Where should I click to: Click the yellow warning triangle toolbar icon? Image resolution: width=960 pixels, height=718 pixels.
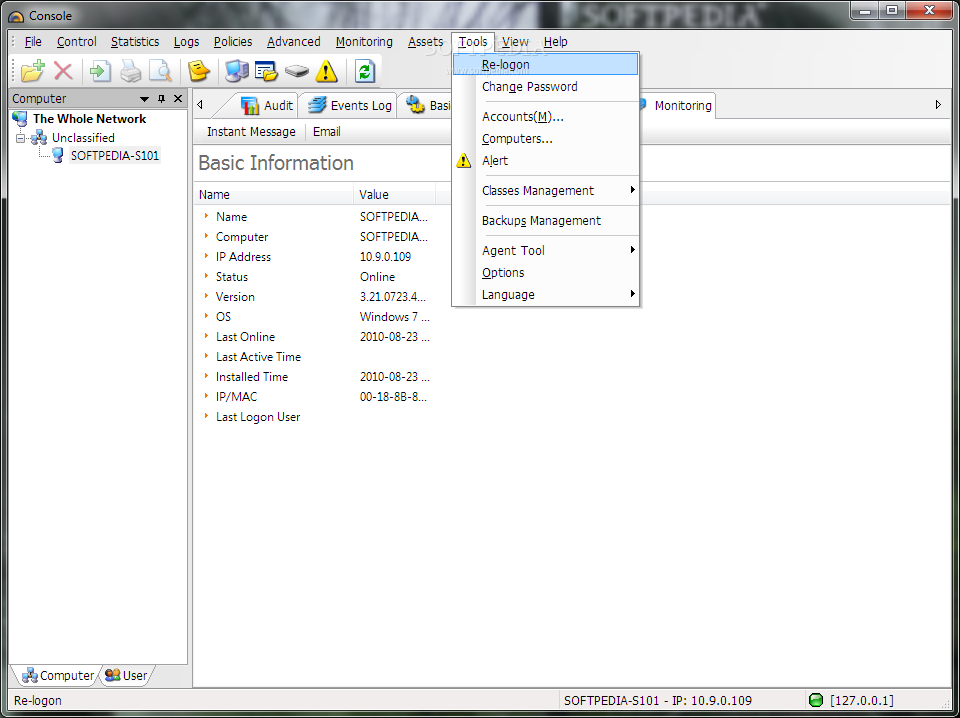point(326,72)
